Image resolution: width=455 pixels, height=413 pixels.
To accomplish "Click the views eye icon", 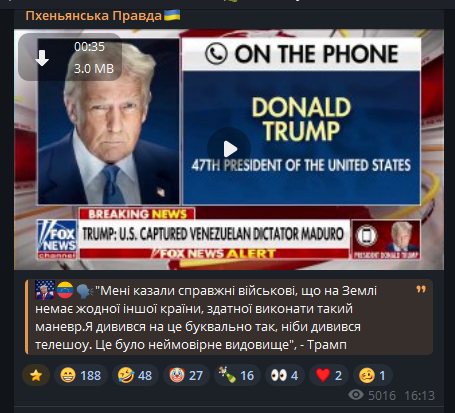I will (356, 395).
